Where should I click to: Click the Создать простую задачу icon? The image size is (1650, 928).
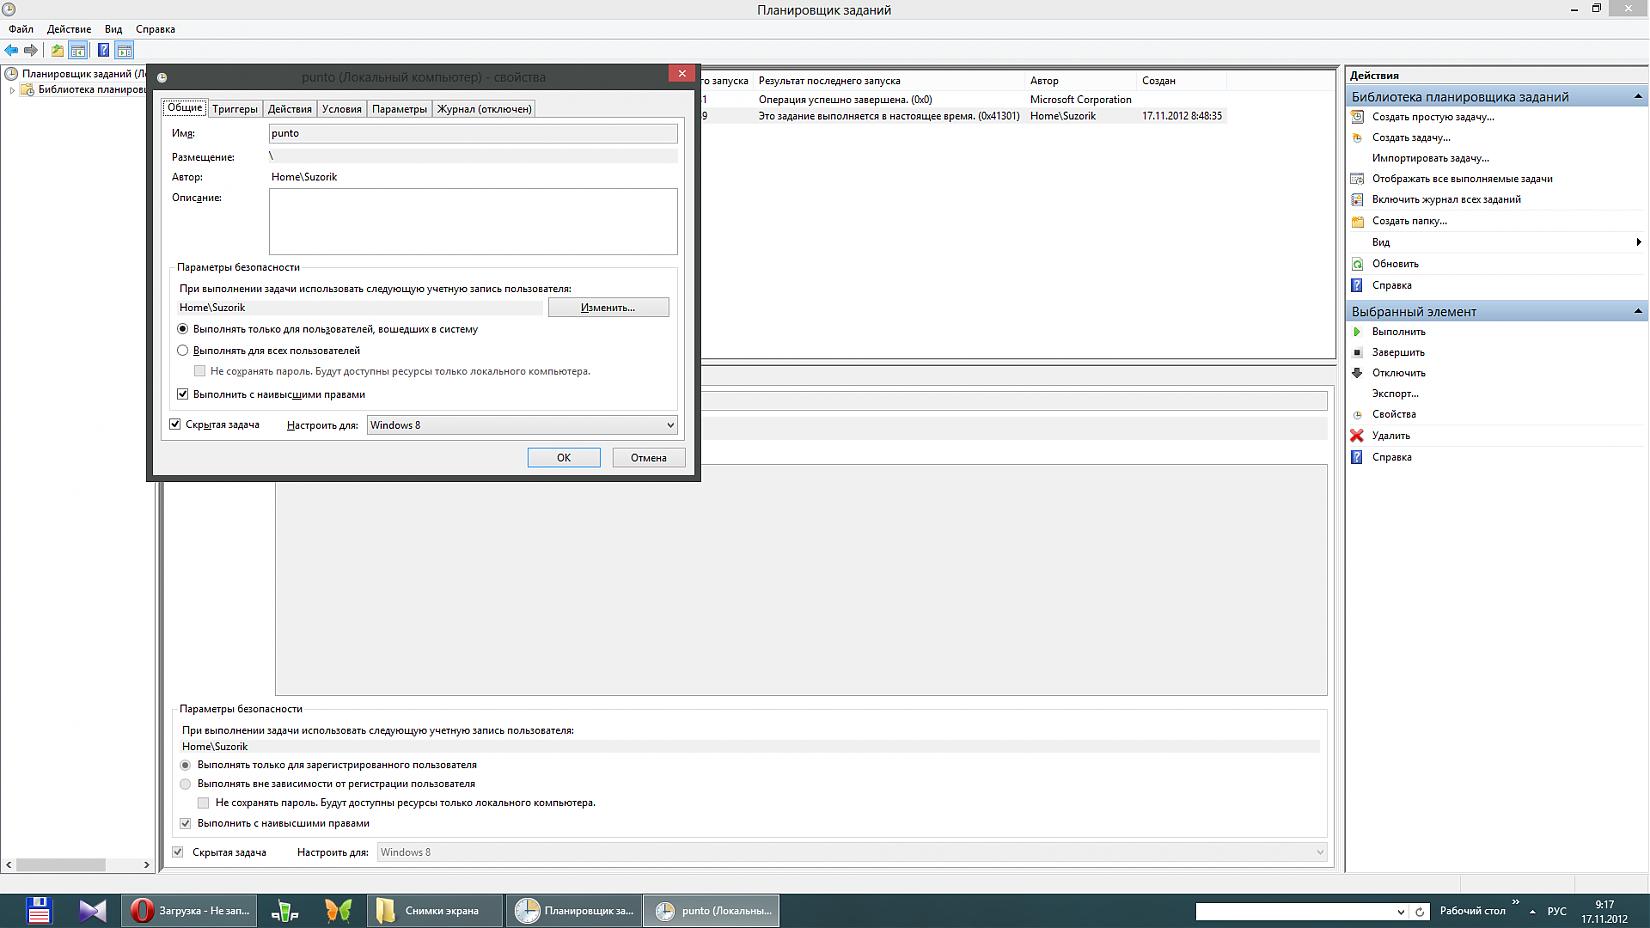1357,117
